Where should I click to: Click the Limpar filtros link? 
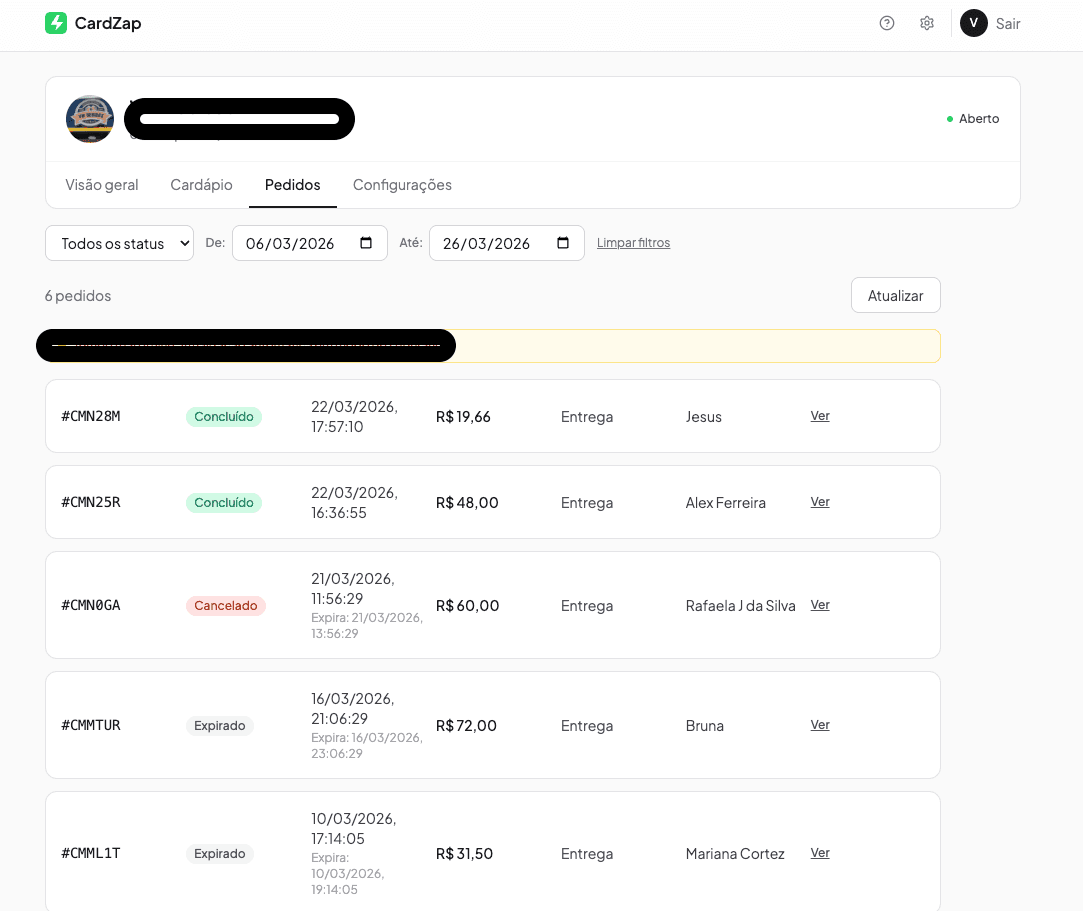[633, 242]
